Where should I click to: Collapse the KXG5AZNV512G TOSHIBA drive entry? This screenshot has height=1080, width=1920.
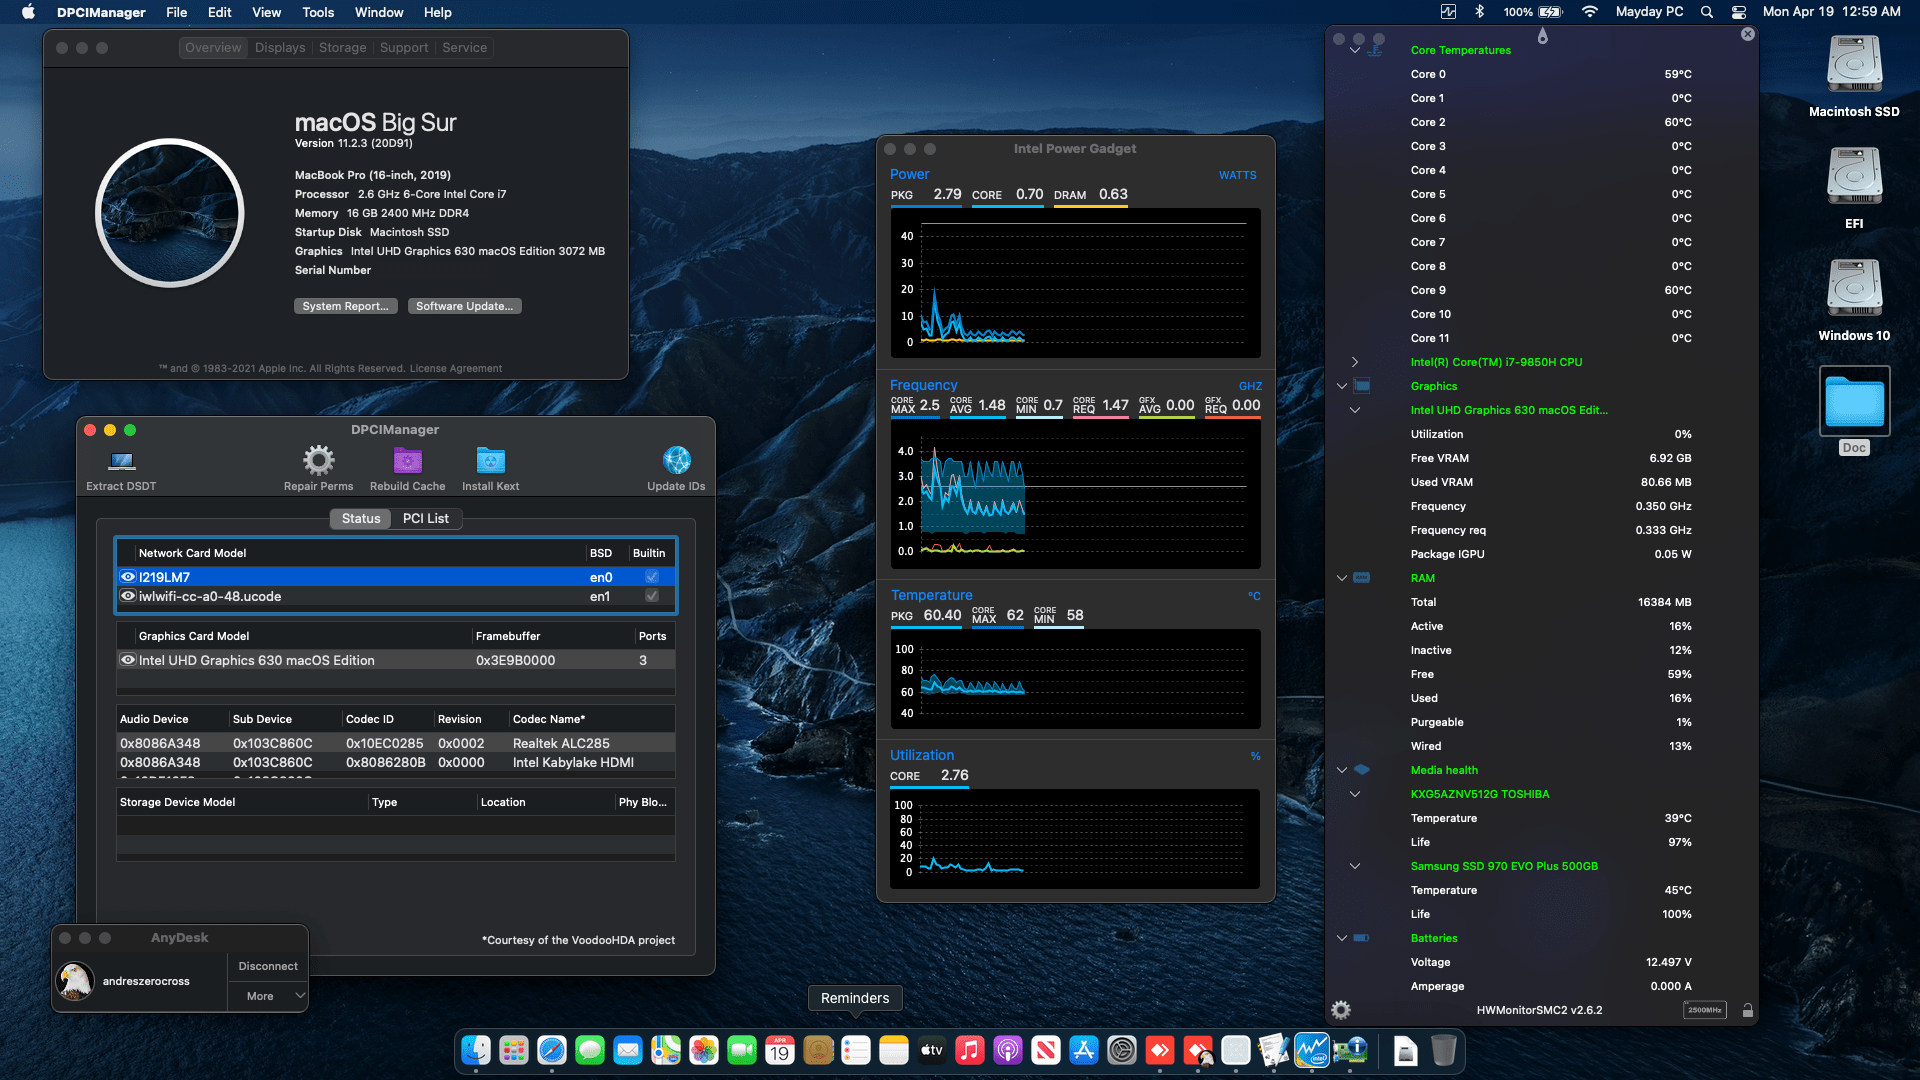(1355, 794)
